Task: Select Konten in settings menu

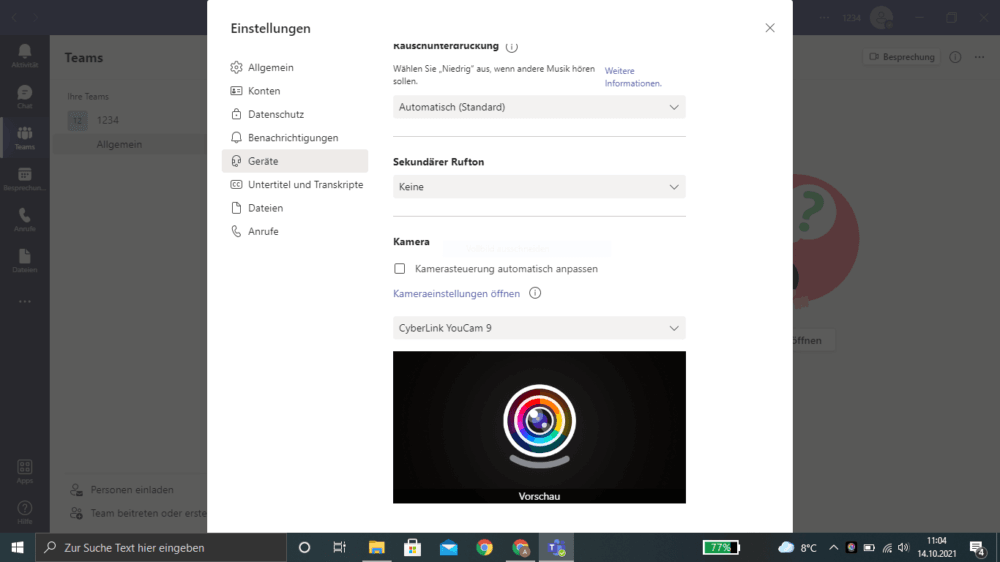Action: click(295, 91)
